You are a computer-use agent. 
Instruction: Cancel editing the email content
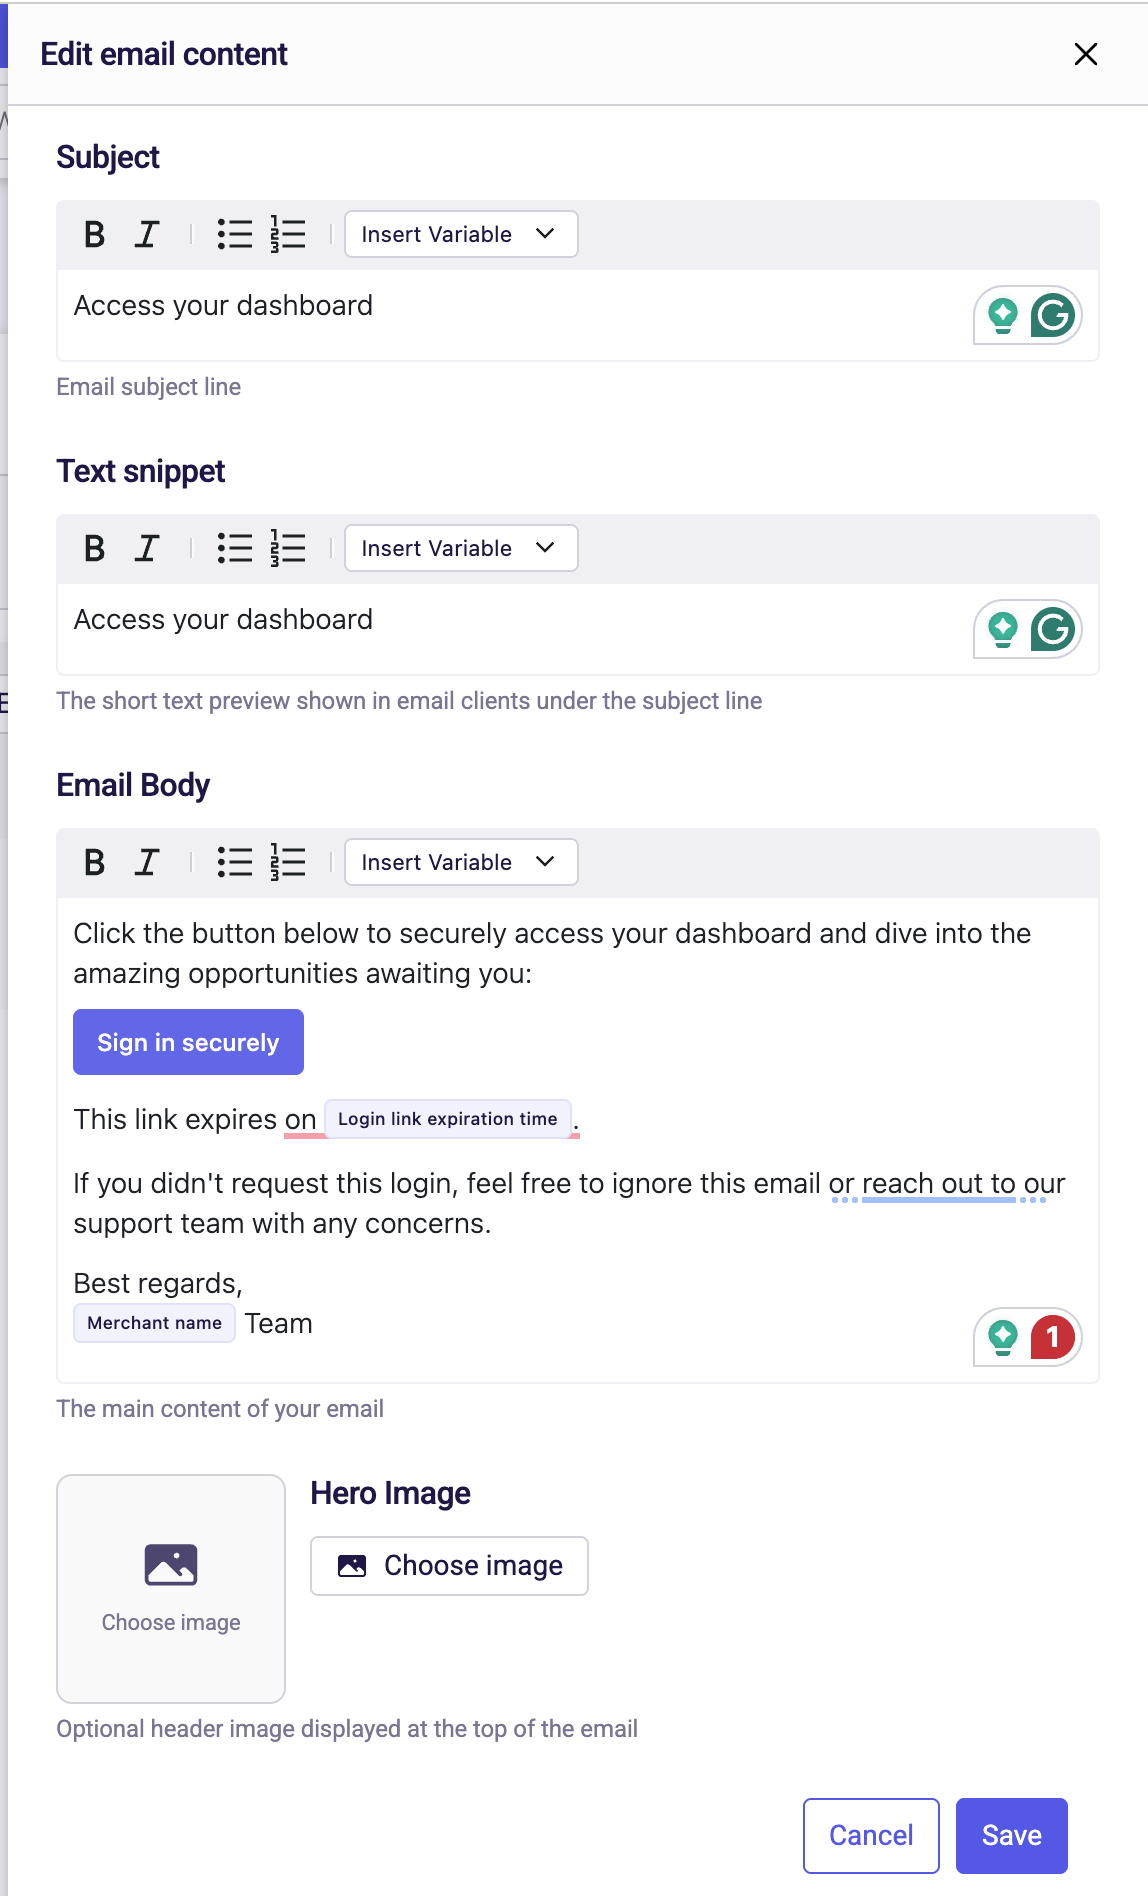coord(870,1835)
